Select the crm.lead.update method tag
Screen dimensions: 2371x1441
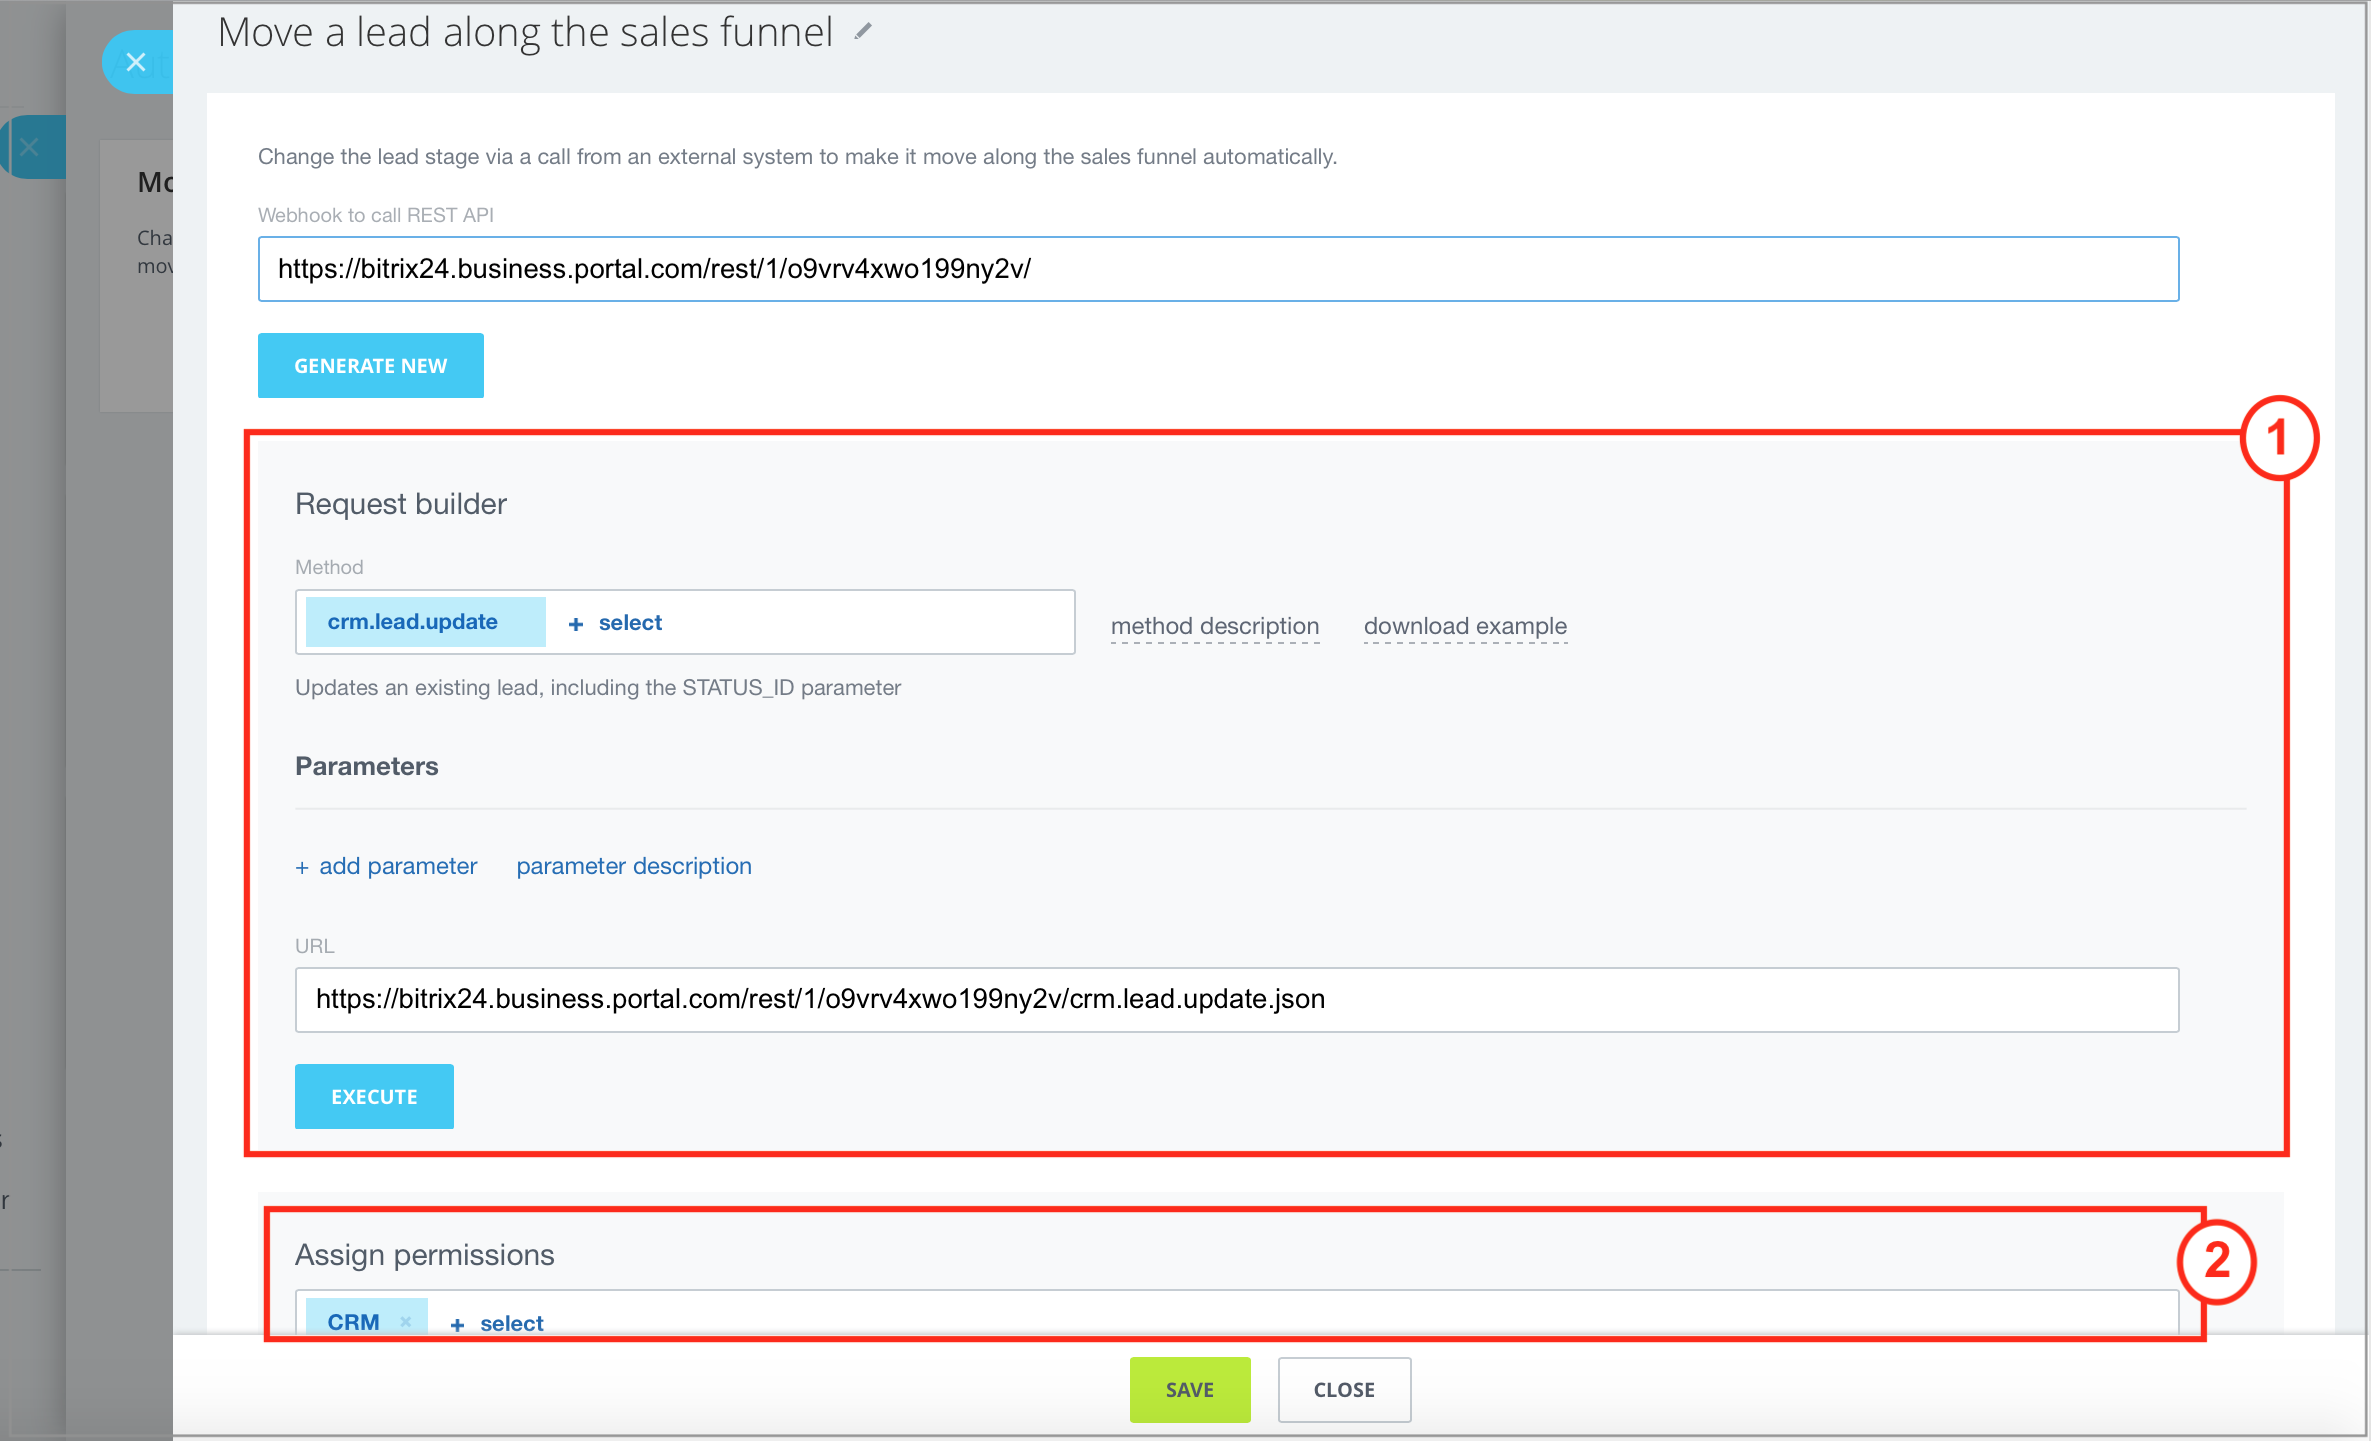click(x=413, y=622)
